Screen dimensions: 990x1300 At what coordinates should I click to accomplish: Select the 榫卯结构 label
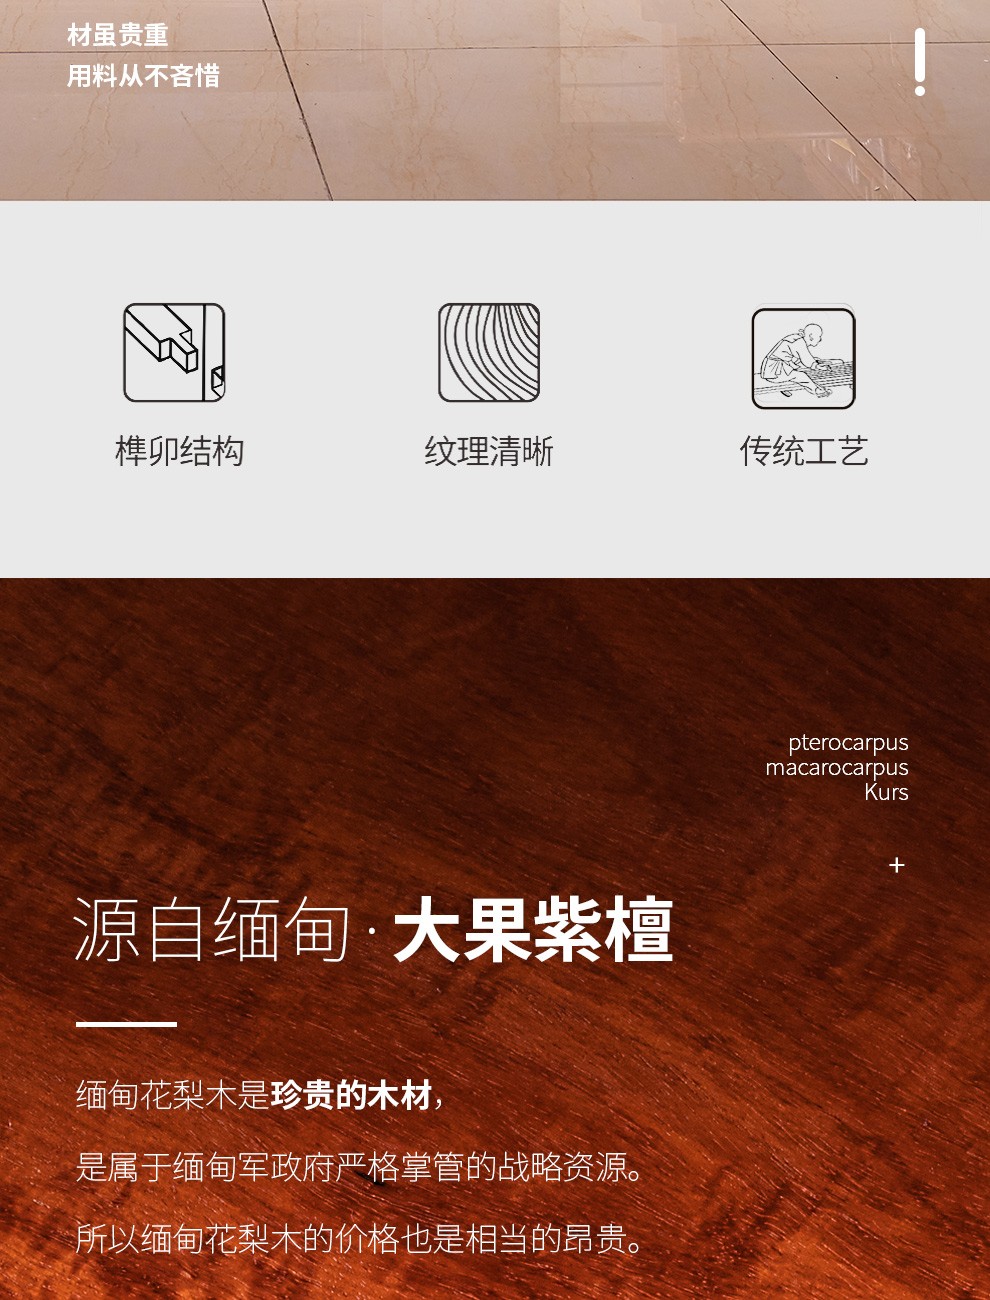pos(180,451)
